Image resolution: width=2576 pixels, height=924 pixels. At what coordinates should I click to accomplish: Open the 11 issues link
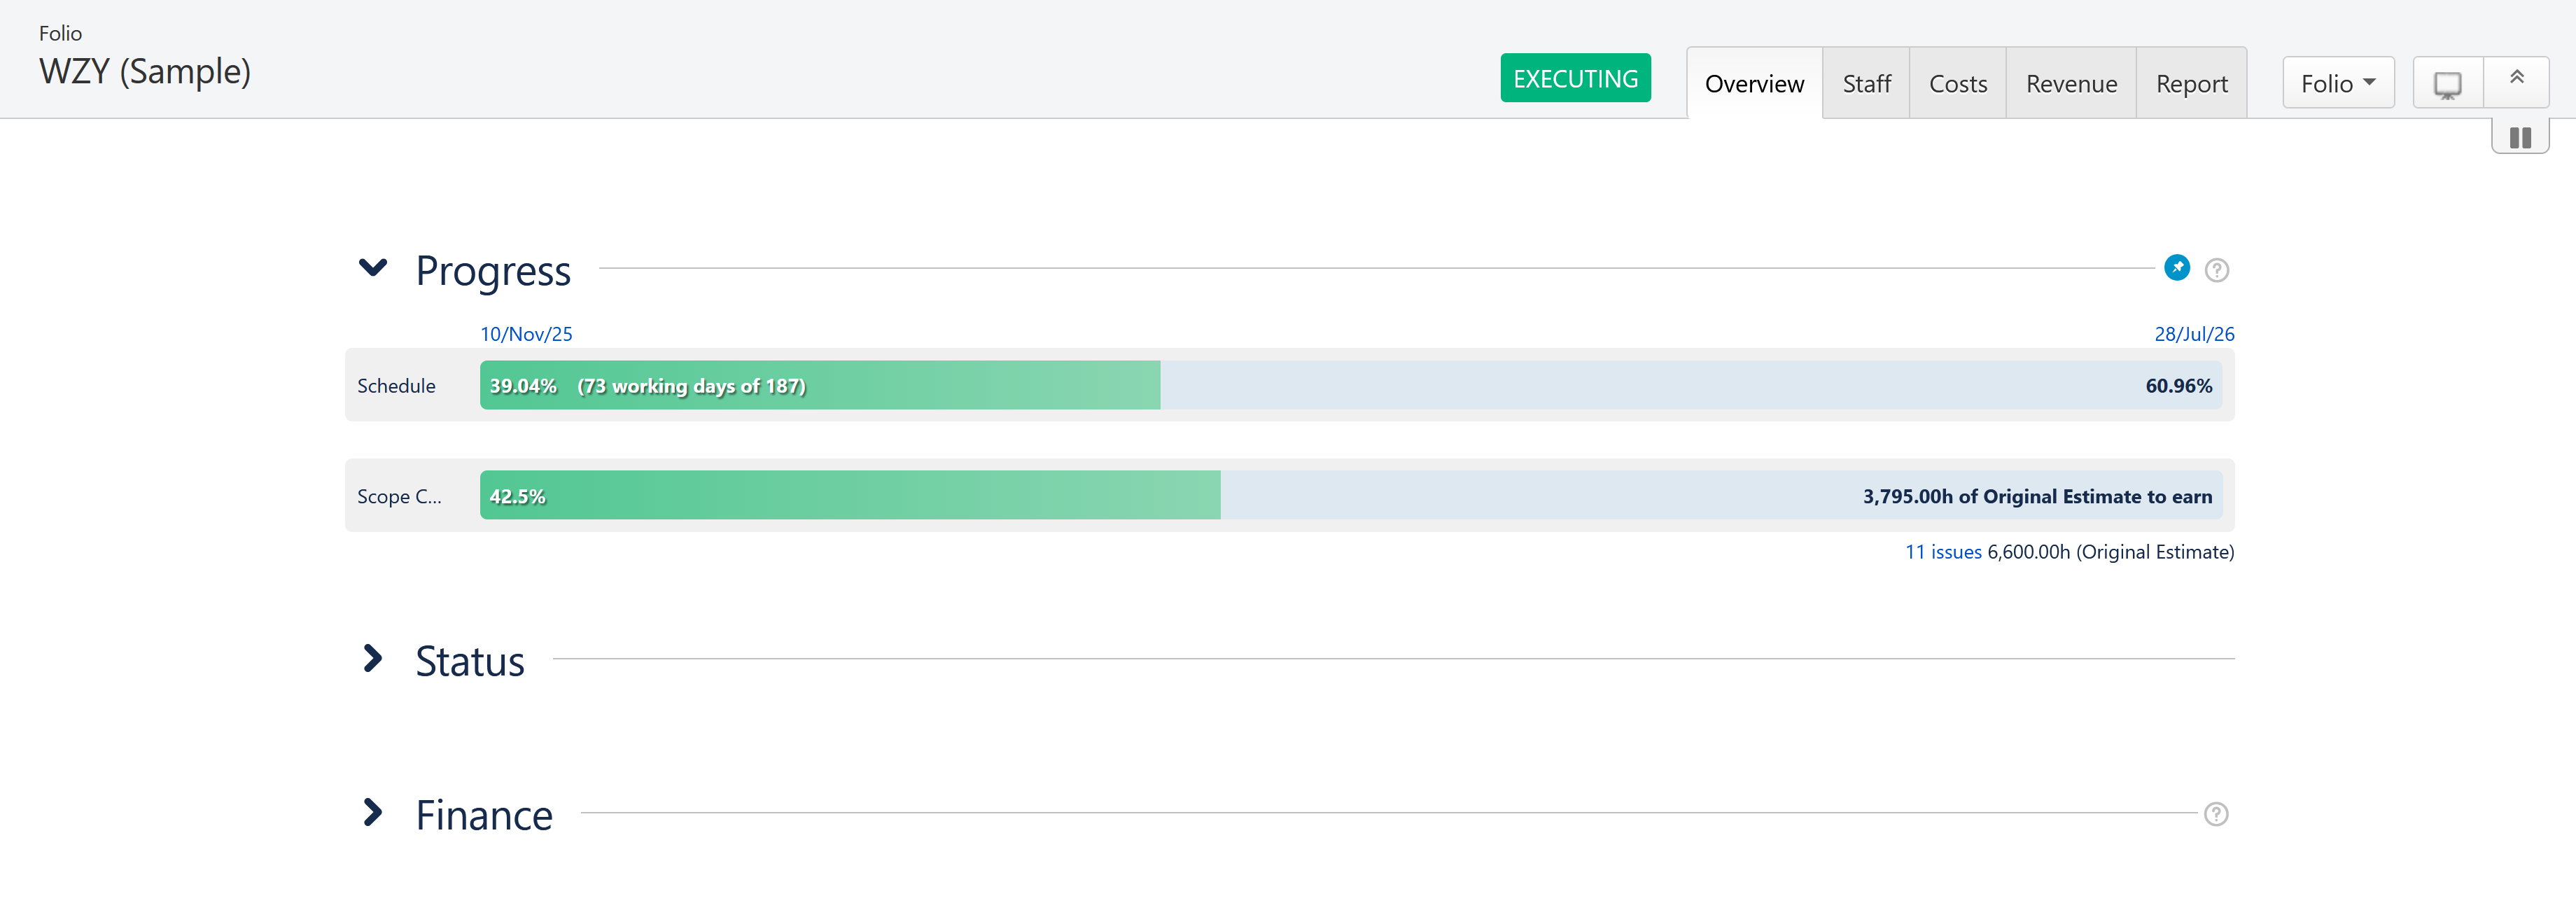[1942, 552]
